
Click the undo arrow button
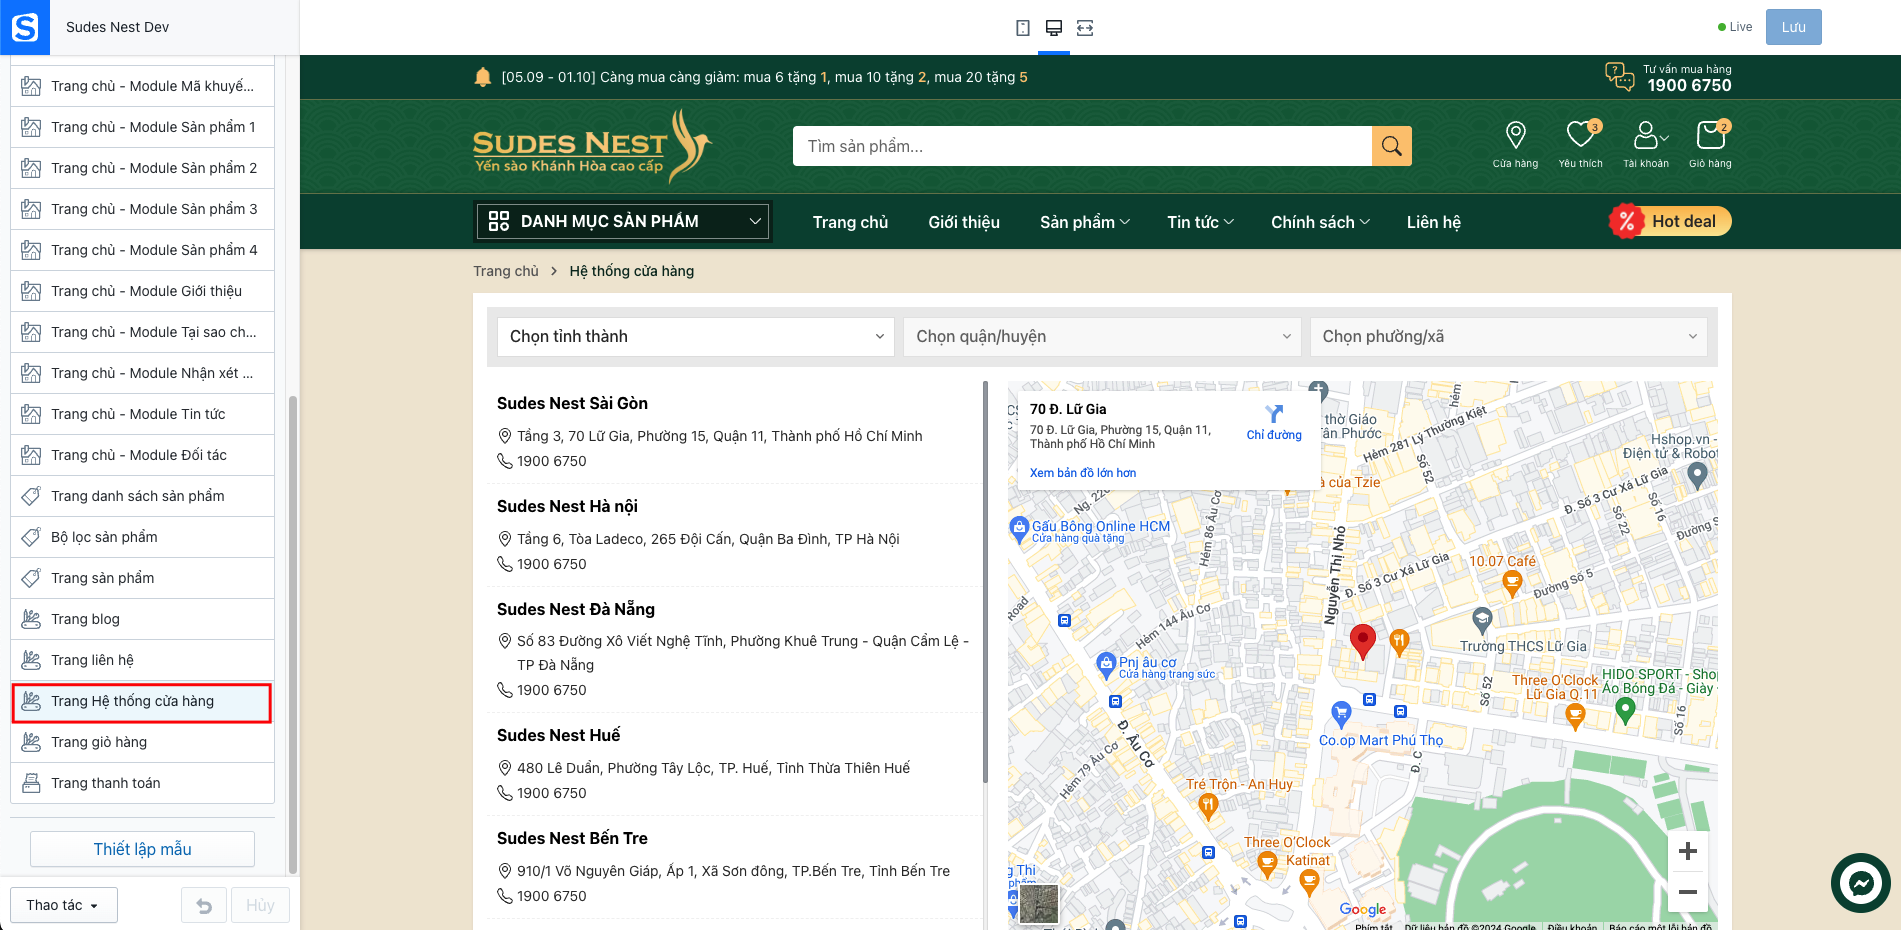pyautogui.click(x=204, y=906)
